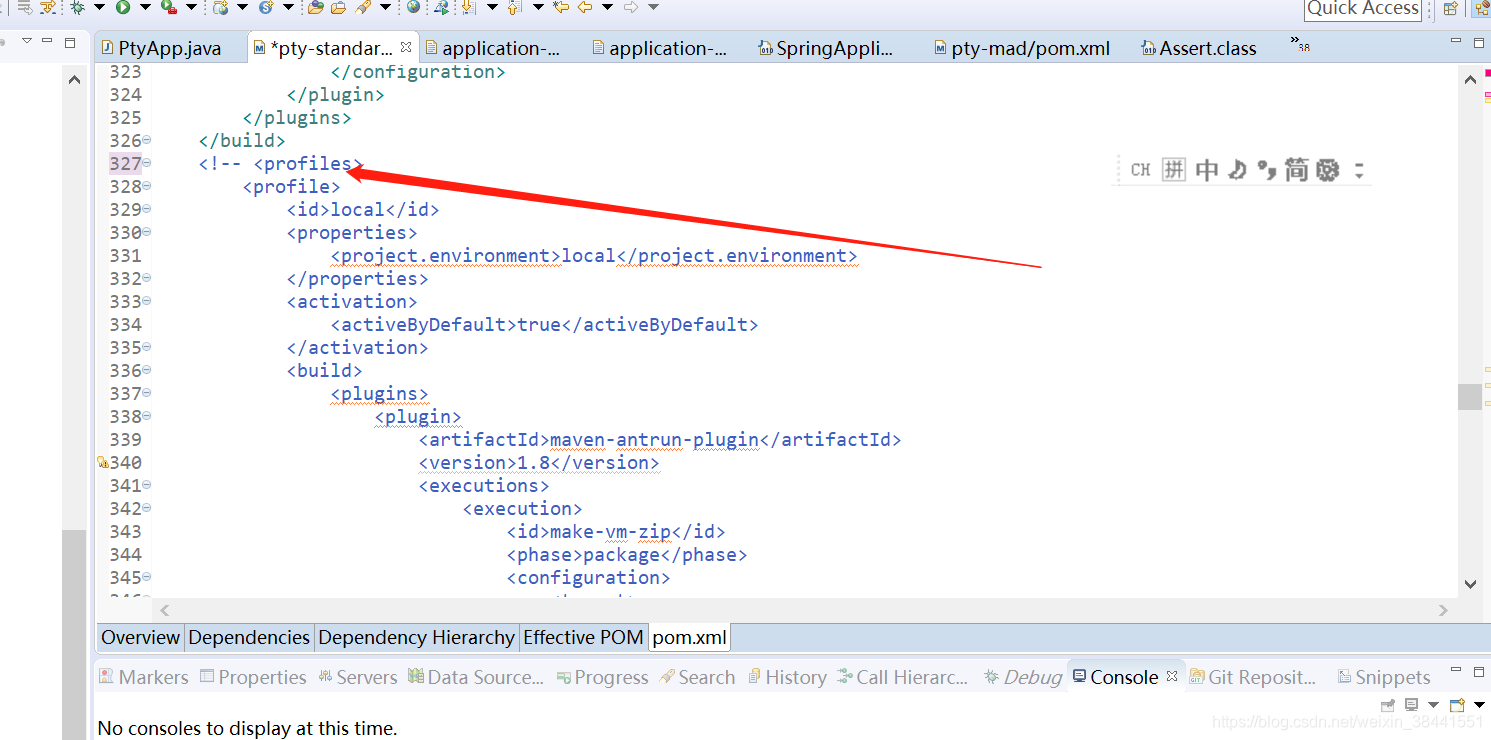
Task: Open the Git Repositories view
Action: click(1253, 677)
